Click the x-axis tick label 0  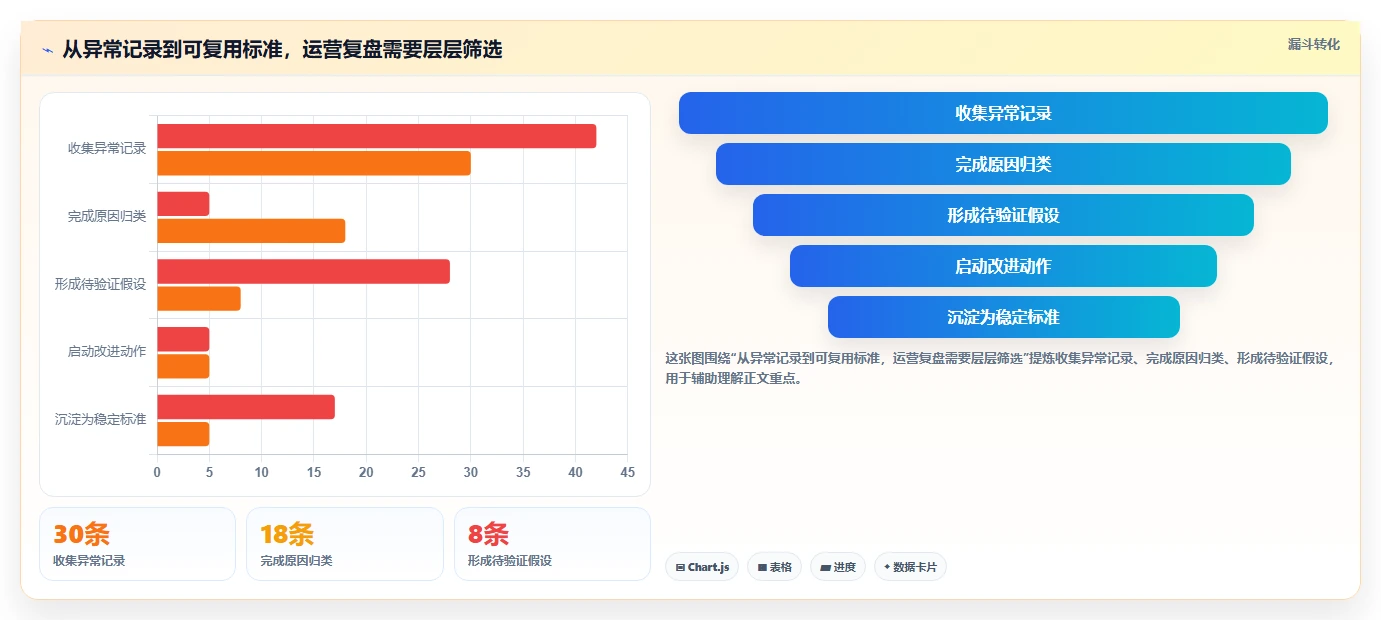[157, 472]
